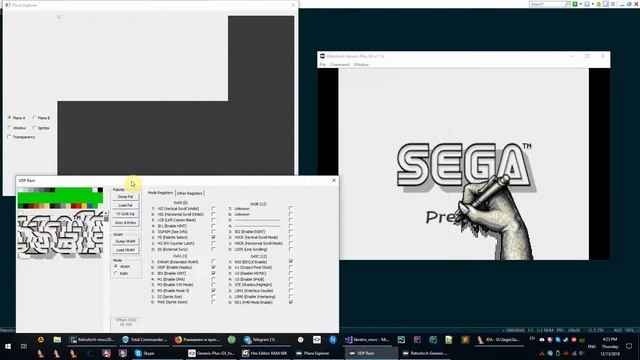Open Command menu in RetroArch window
Screen dimensions: 640x360
click(340, 64)
